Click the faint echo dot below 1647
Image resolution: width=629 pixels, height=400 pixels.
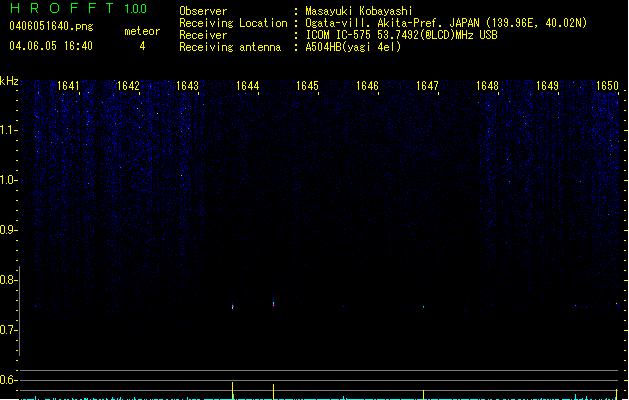[x=423, y=307]
